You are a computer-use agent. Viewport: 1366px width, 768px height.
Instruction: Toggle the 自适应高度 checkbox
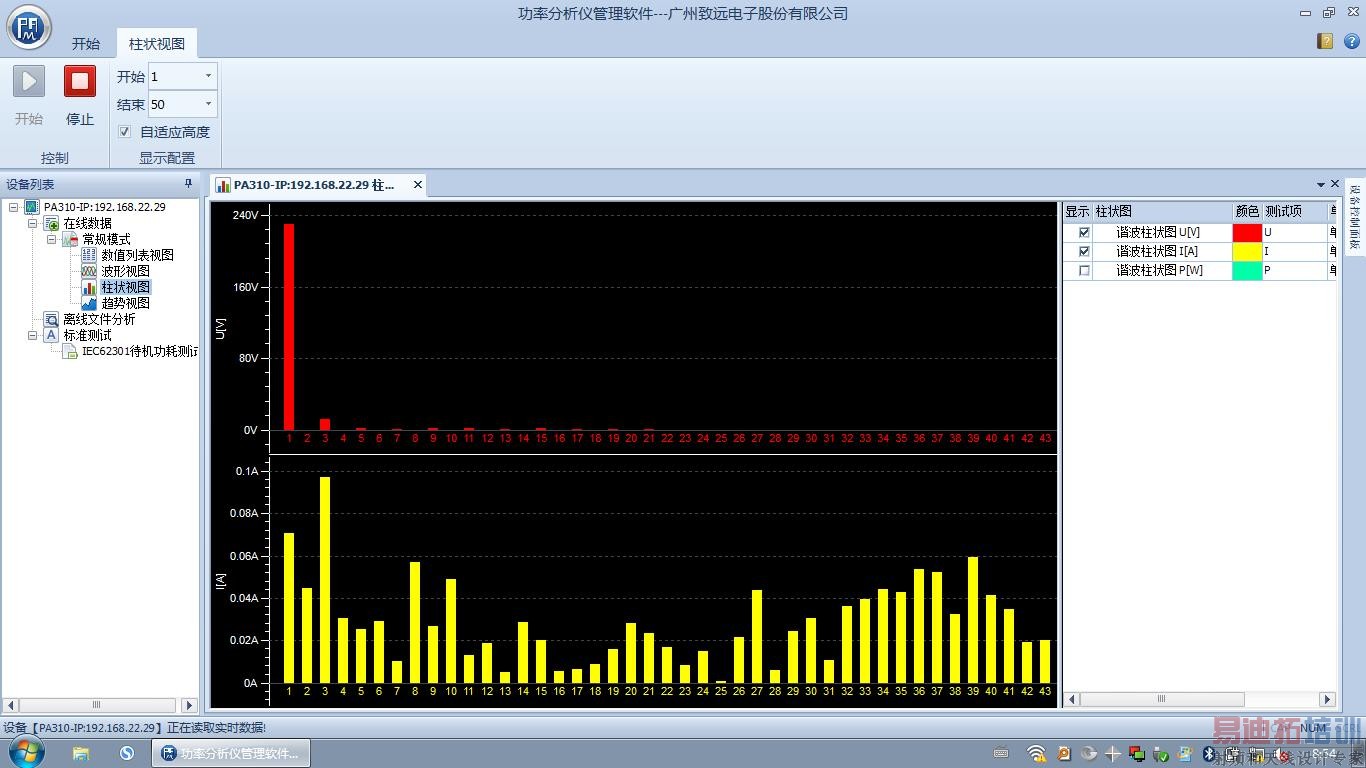(x=124, y=131)
